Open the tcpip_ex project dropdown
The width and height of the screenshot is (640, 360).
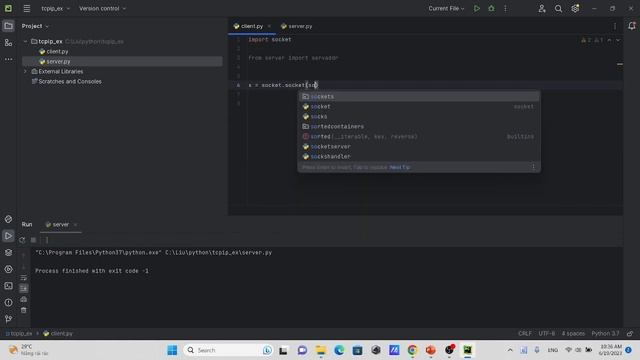click(55, 8)
